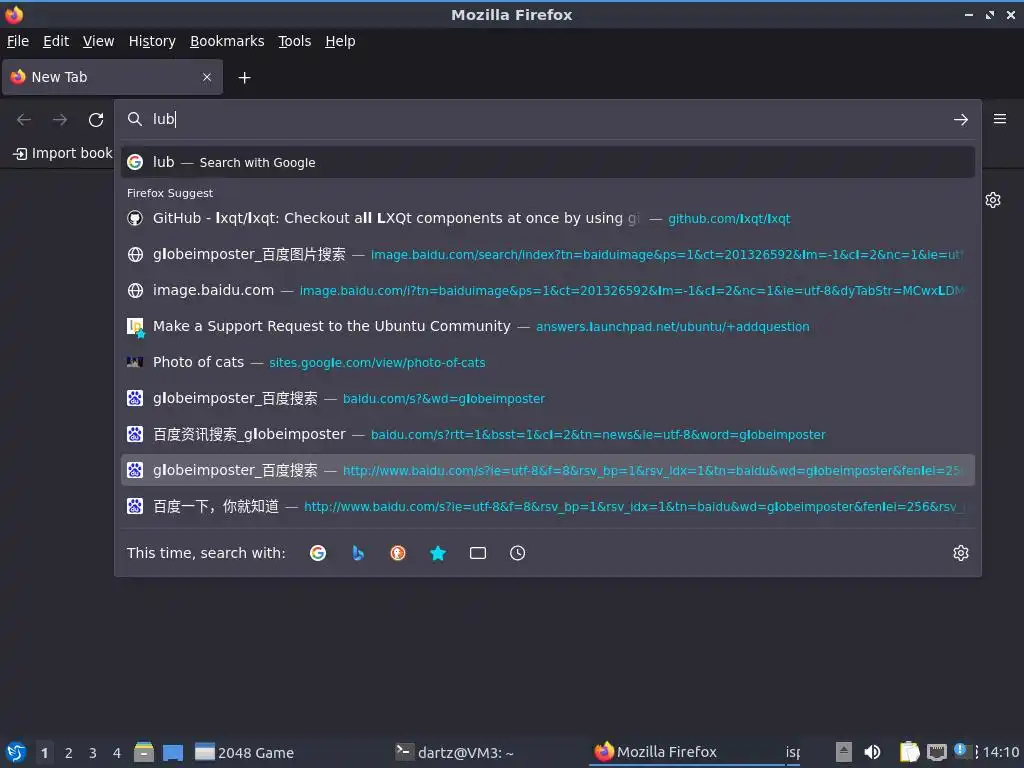The height and width of the screenshot is (768, 1024).
Task: Search bookmarks with star icon
Action: [438, 553]
